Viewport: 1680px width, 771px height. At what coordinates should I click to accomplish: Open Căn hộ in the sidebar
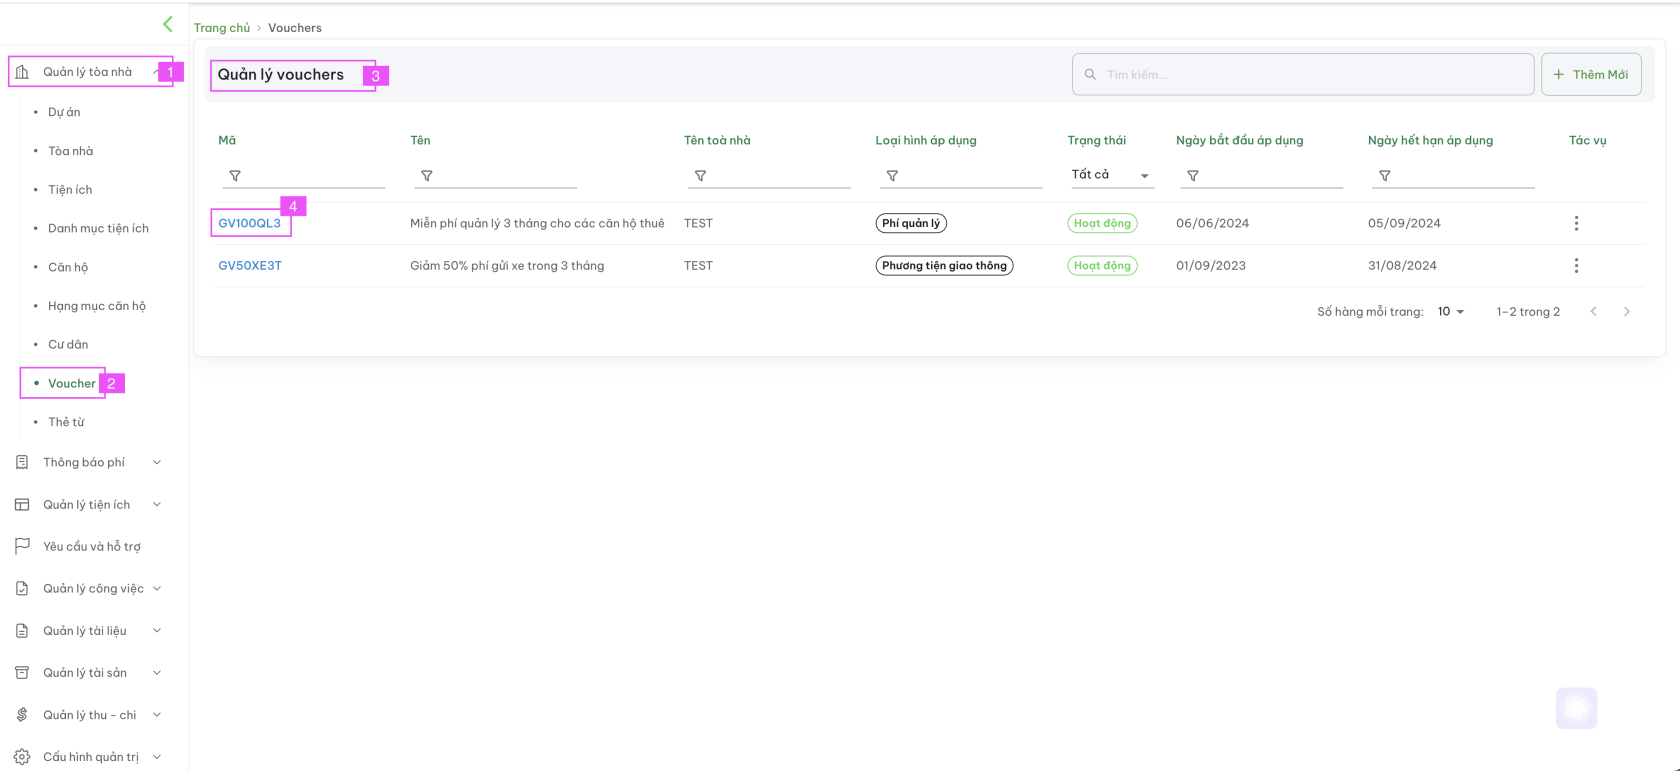point(68,267)
